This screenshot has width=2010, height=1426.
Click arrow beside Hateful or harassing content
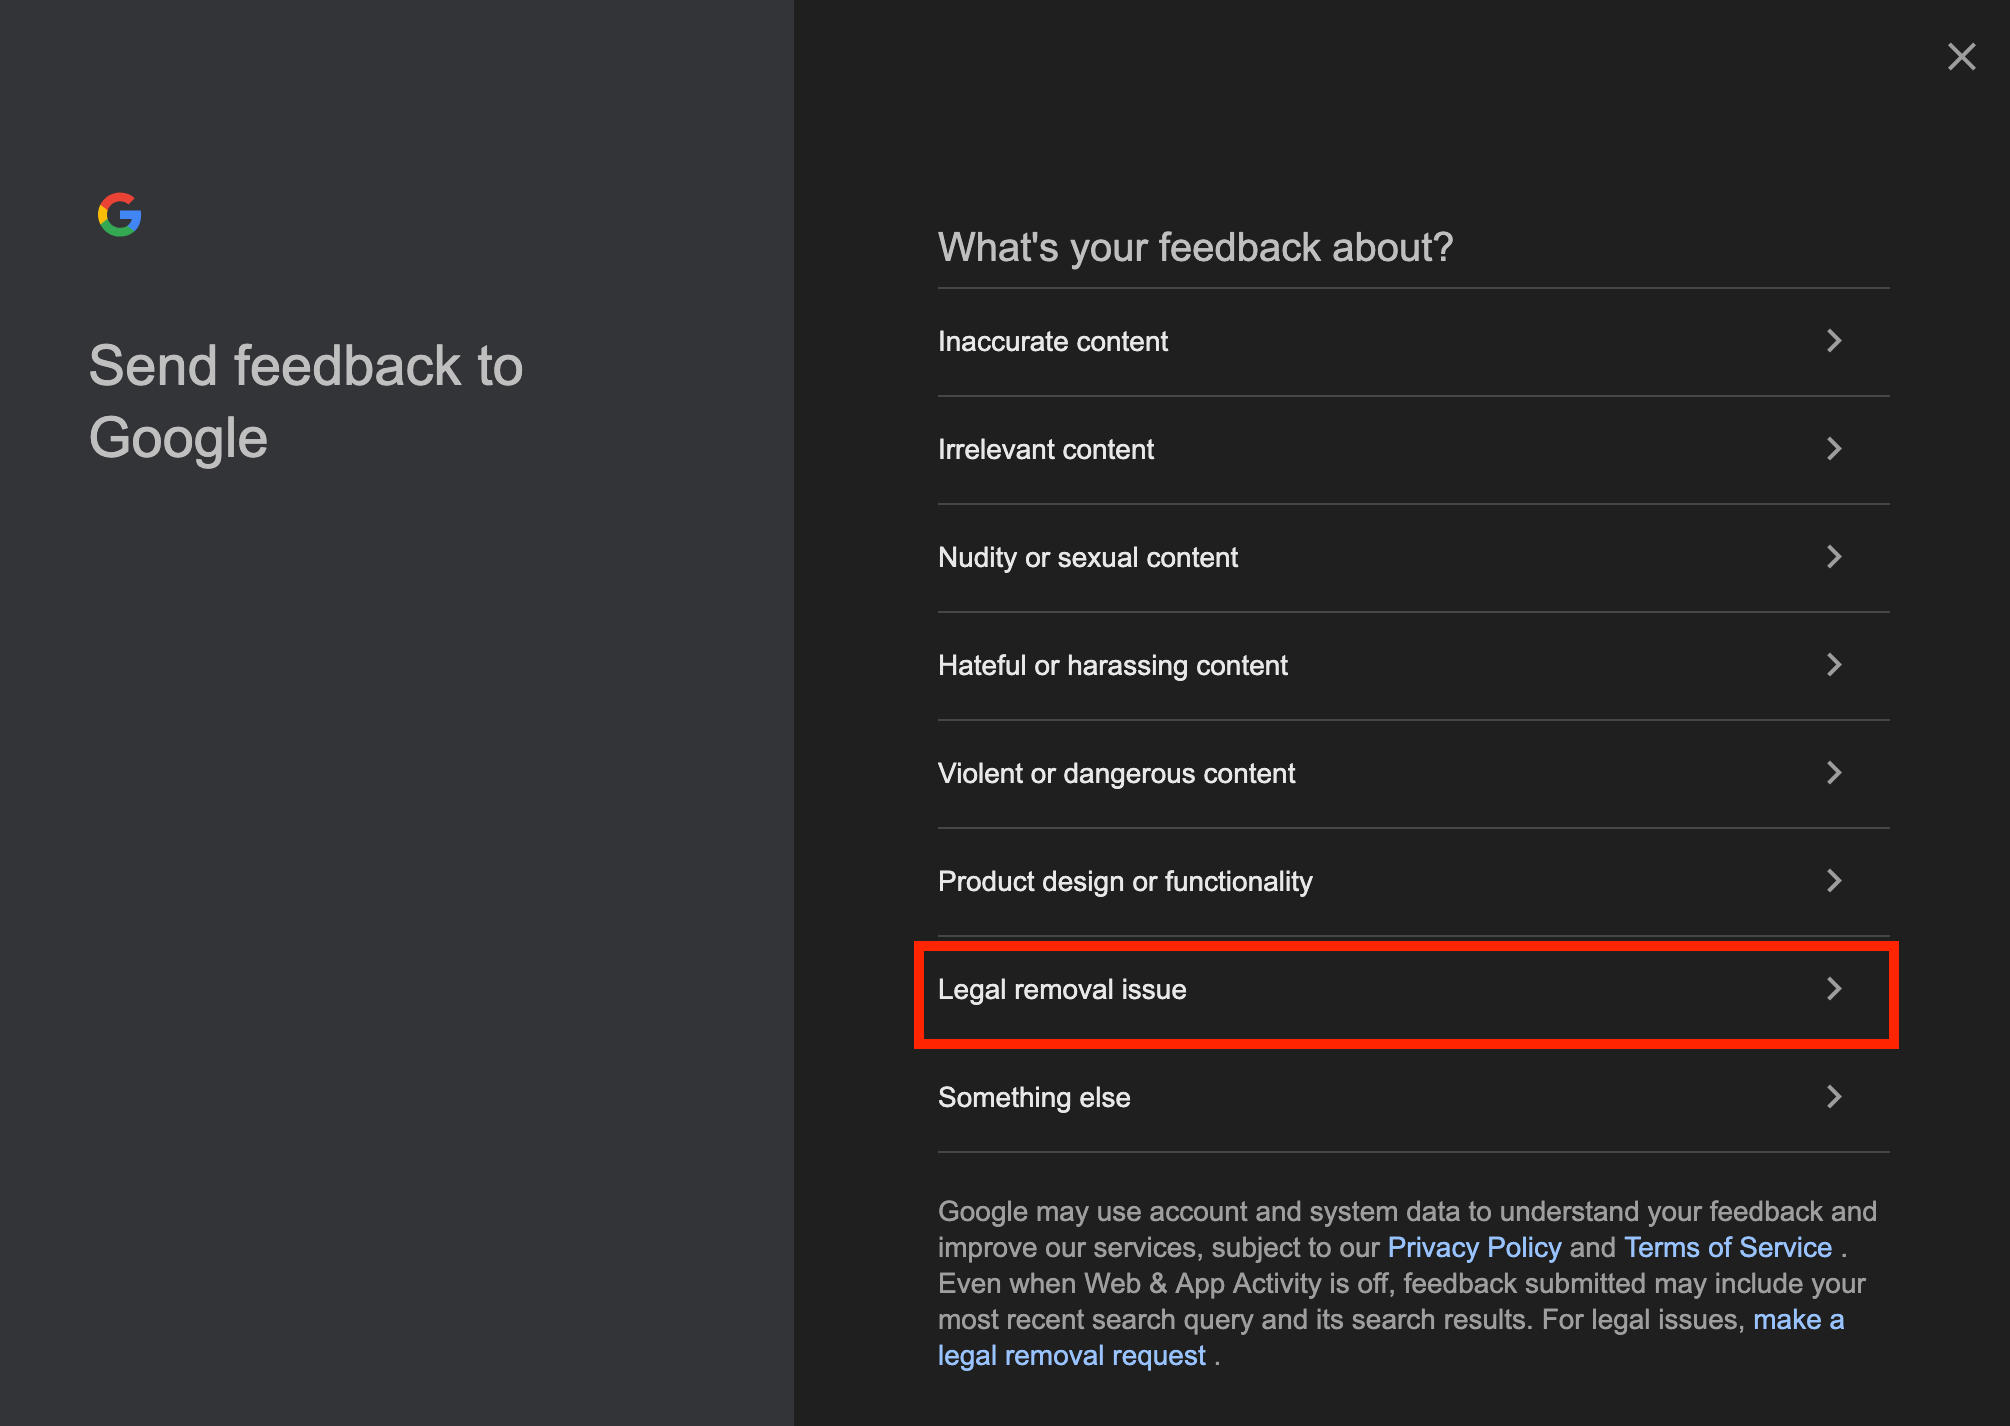pos(1833,665)
